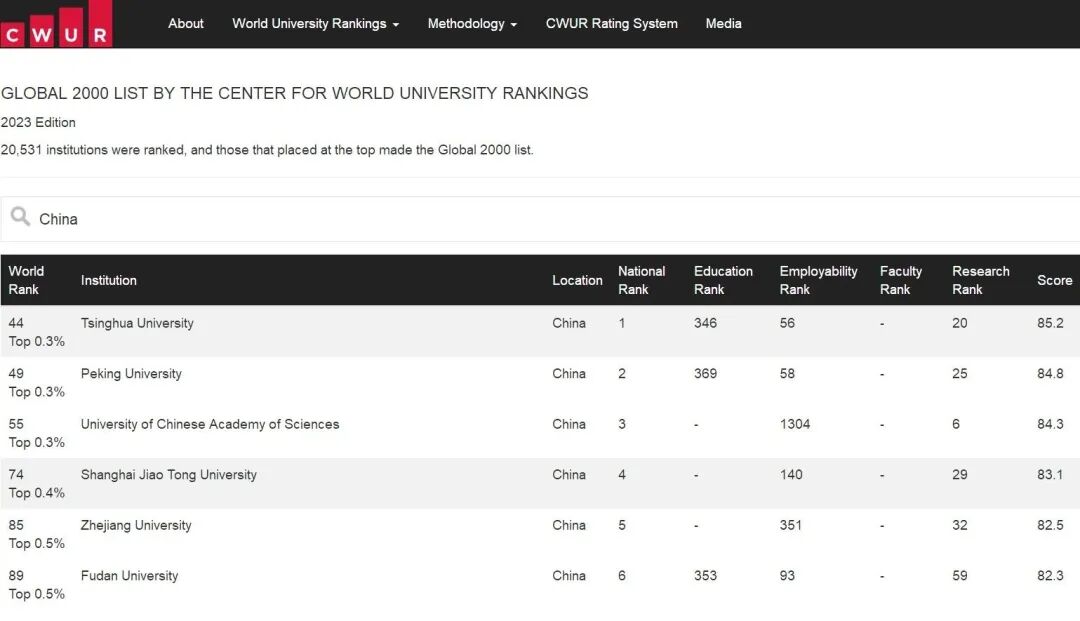Screen dimensions: 1080x621
Task: Sort by World Rank column header
Action: click(x=26, y=280)
